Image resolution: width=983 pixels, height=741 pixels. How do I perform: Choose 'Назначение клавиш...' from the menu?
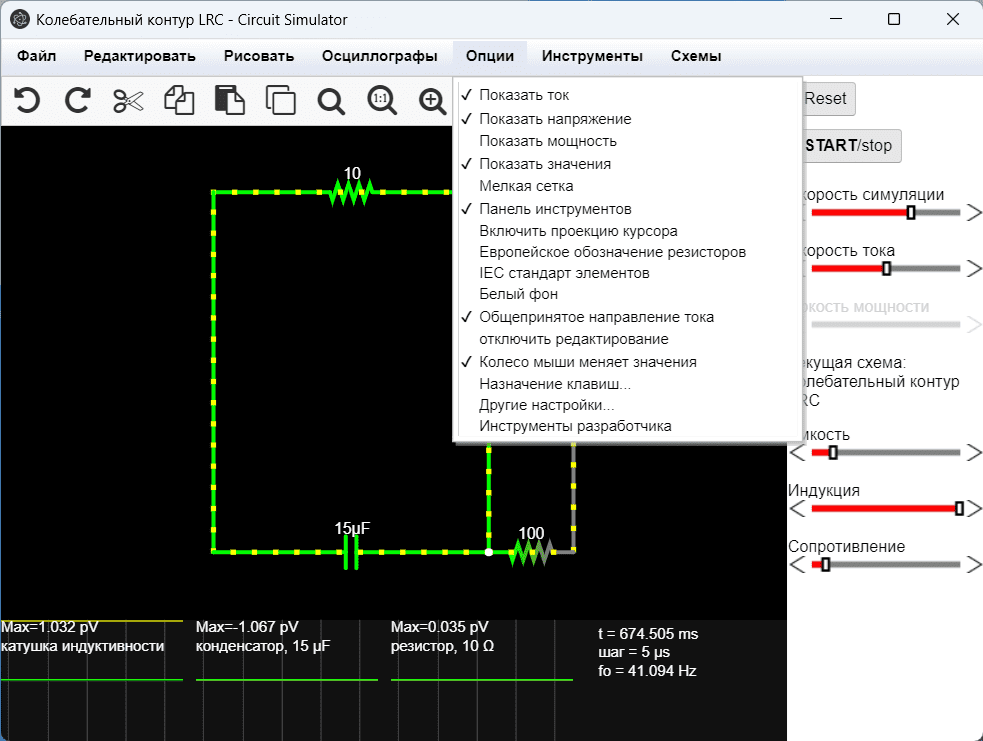click(554, 384)
